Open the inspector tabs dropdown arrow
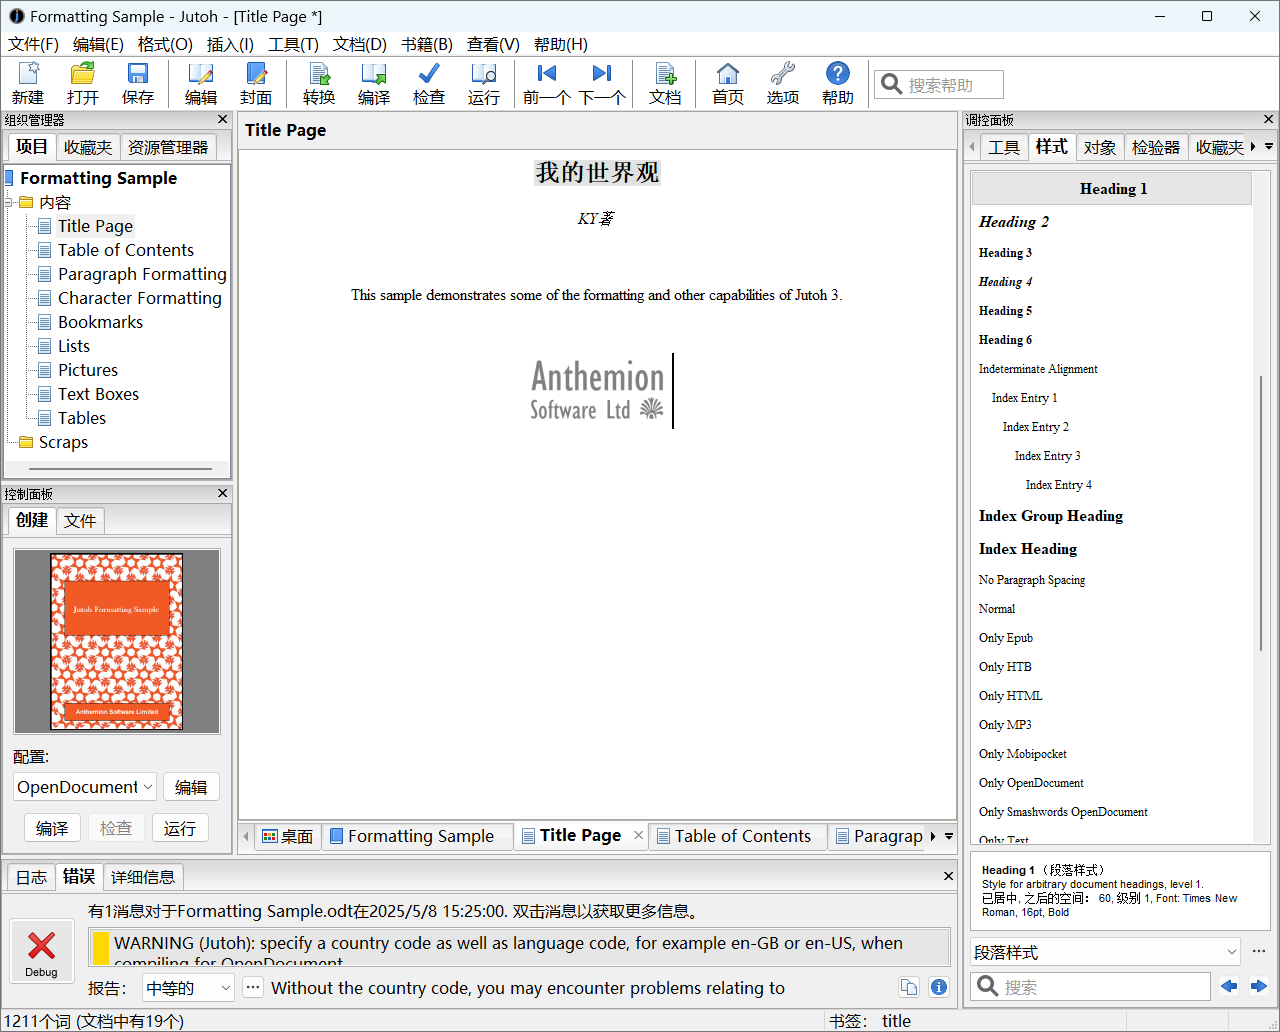The width and height of the screenshot is (1280, 1032). (1269, 146)
